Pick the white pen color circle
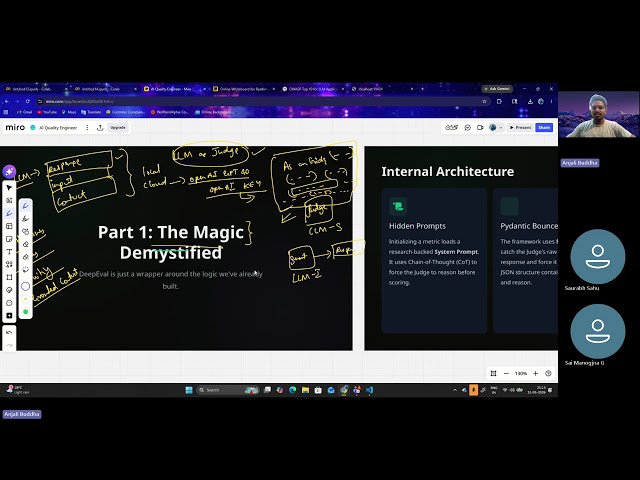The height and width of the screenshot is (480, 640). tap(25, 286)
